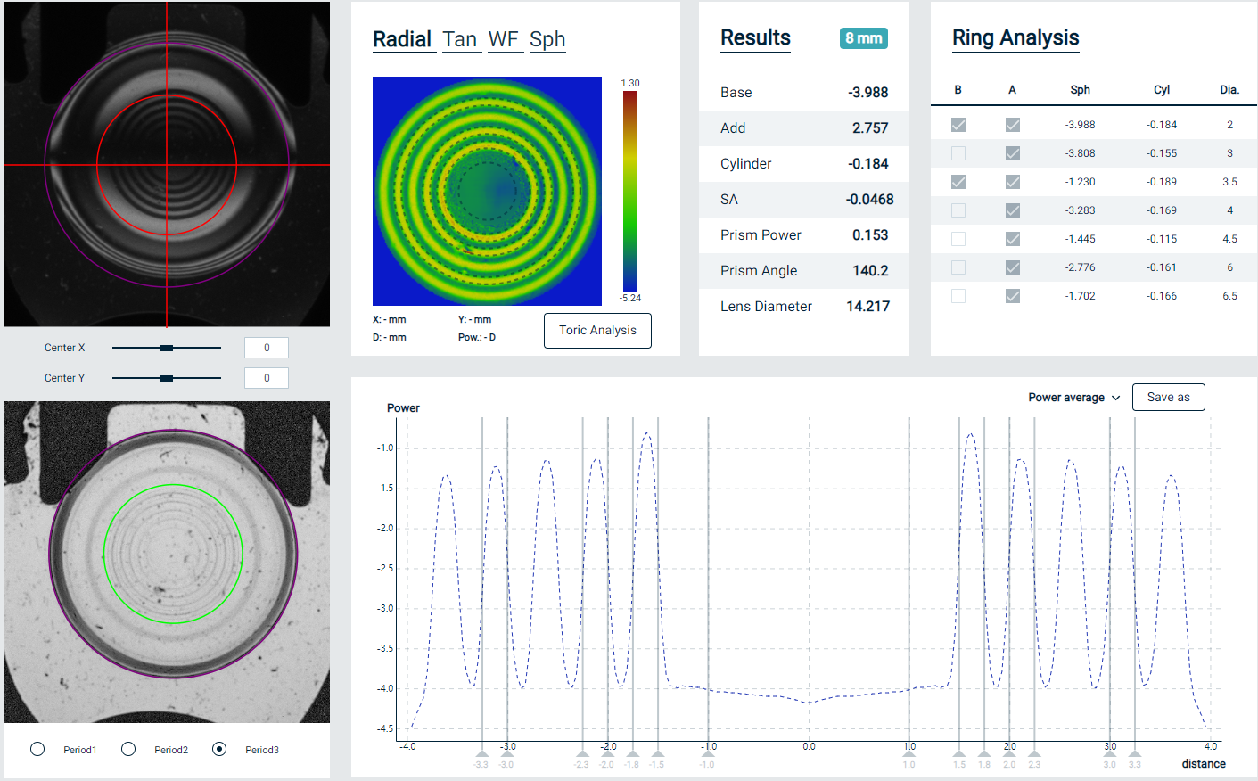Switch to the Tan map tab
The width and height of the screenshot is (1258, 781).
[460, 39]
